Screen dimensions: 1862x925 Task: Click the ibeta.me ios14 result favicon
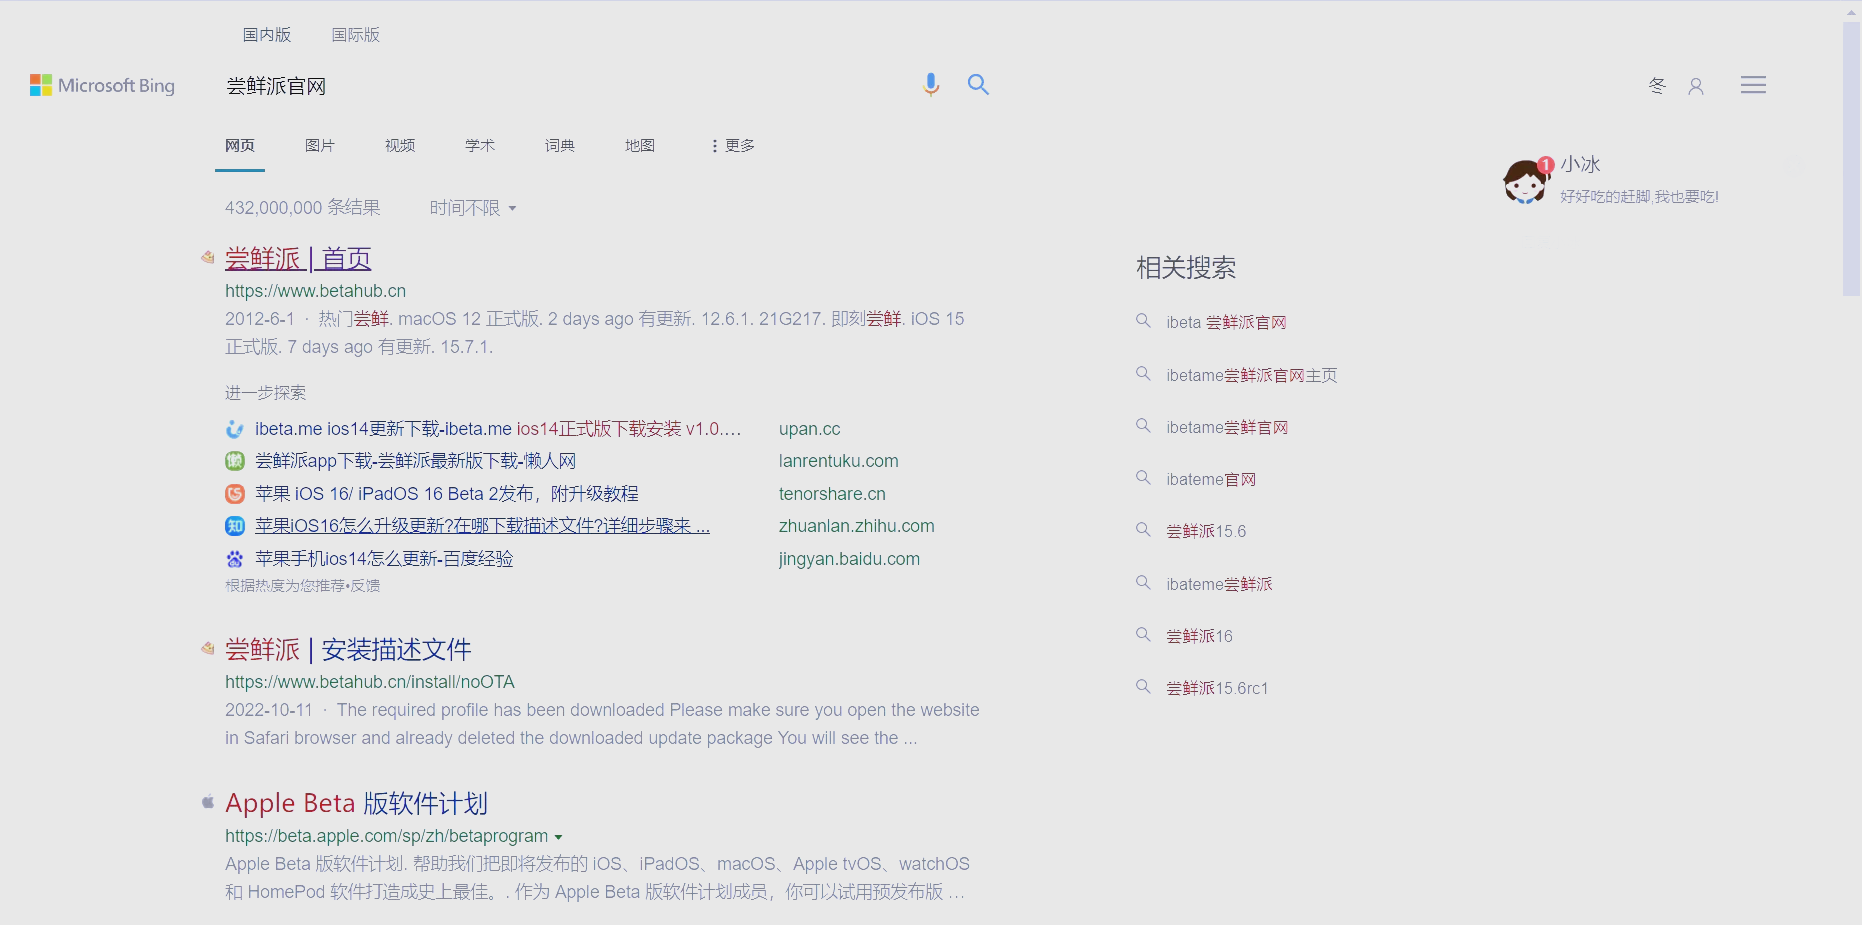[235, 429]
